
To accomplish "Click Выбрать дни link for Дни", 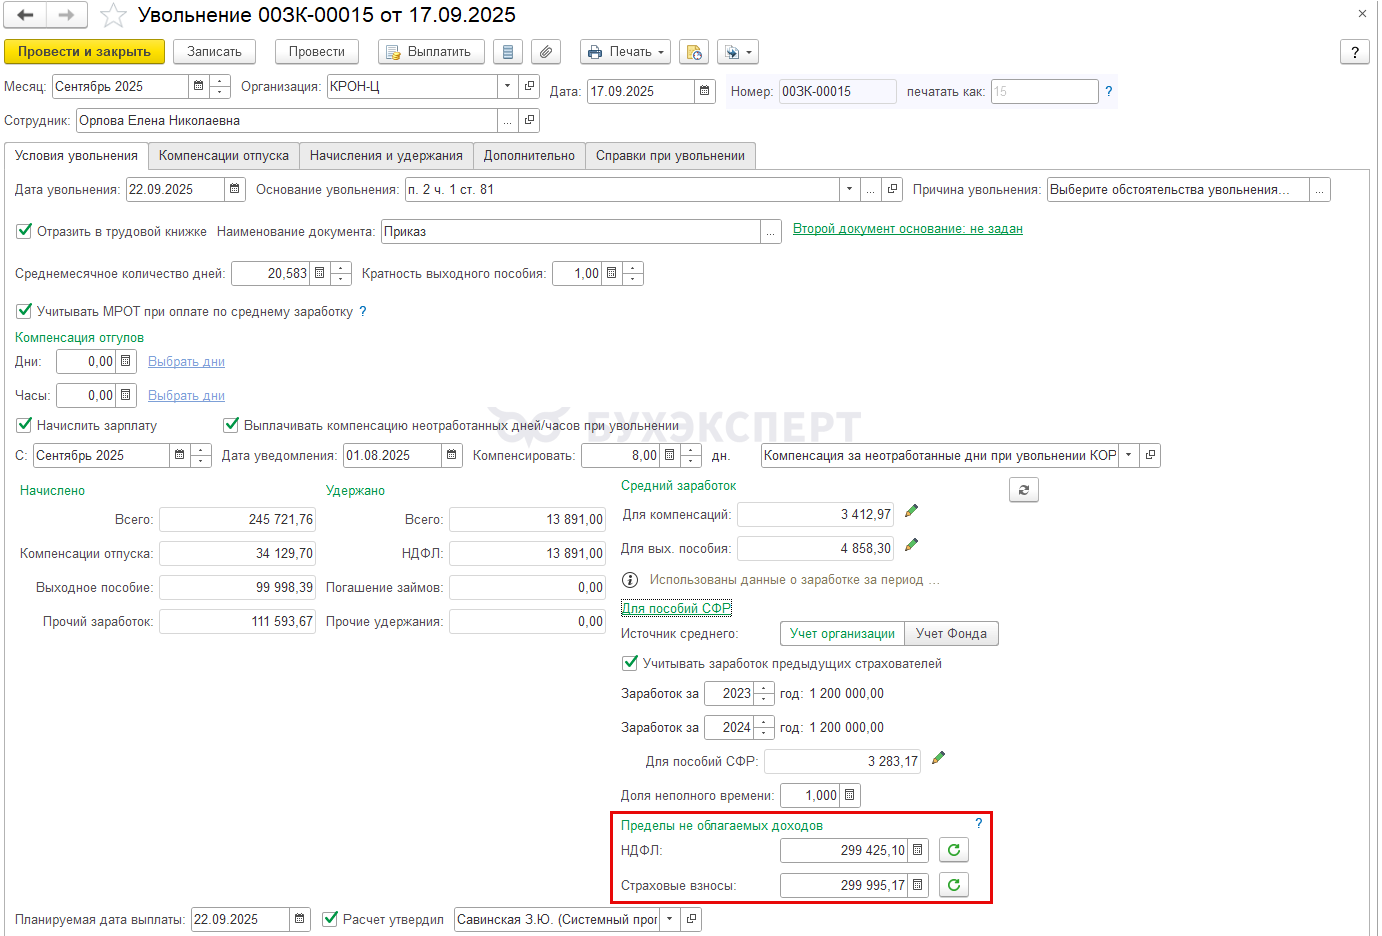I will pyautogui.click(x=186, y=362).
